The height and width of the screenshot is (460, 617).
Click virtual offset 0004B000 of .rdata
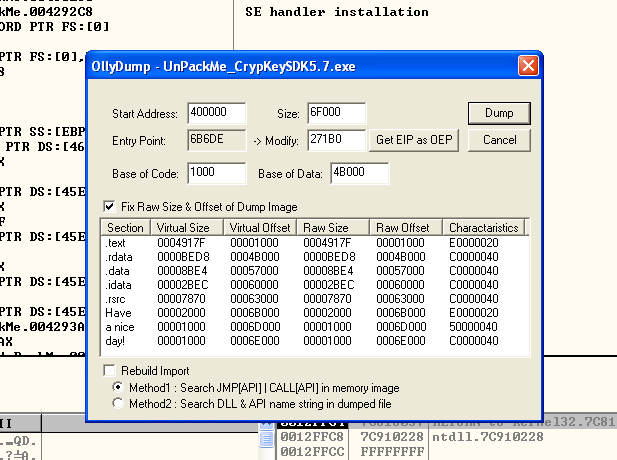coord(255,257)
